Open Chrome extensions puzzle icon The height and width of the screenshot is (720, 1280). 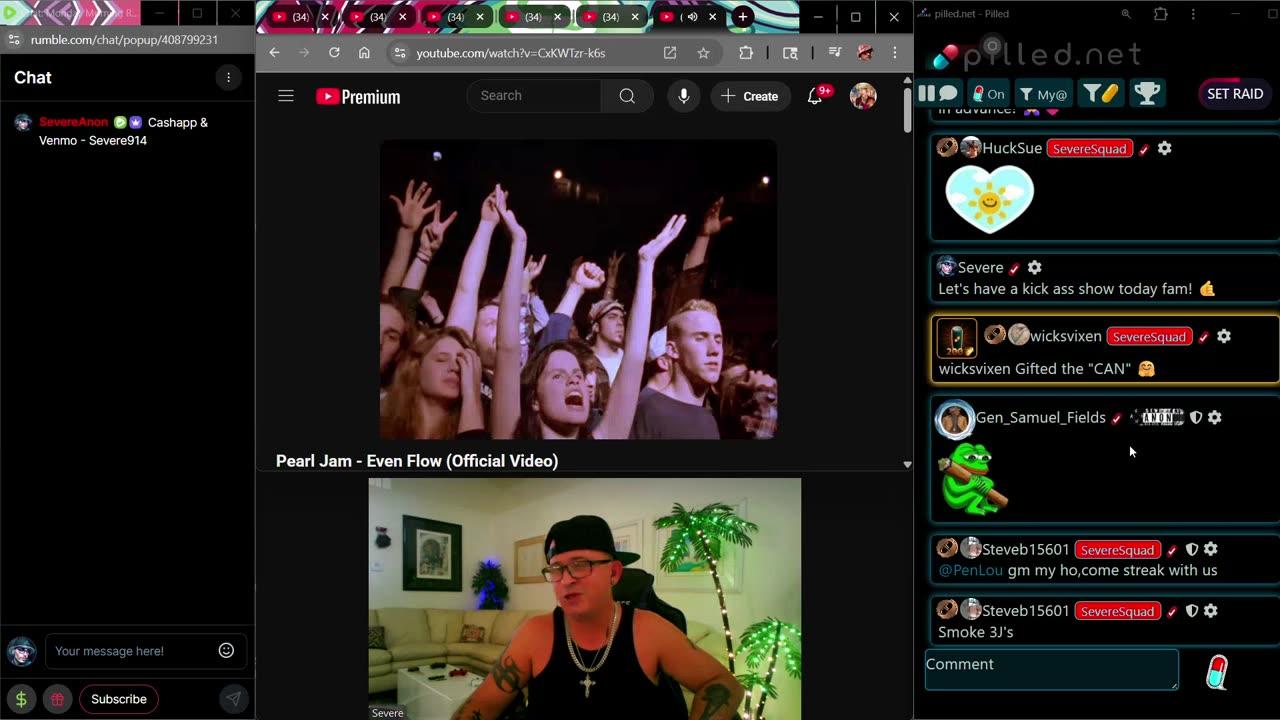coord(746,53)
